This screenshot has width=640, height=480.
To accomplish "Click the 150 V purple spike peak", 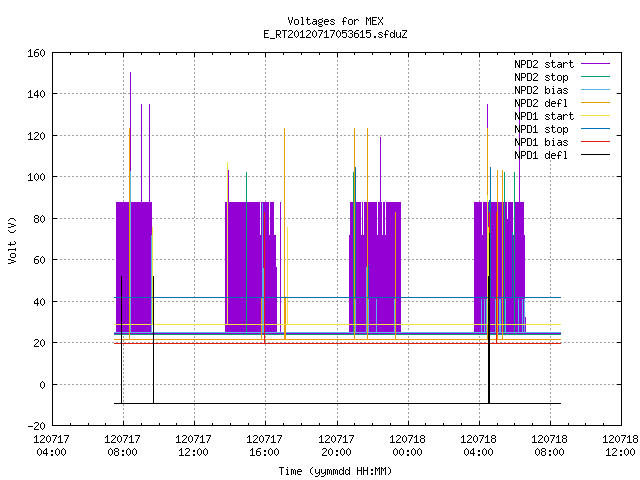I will 131,73.
